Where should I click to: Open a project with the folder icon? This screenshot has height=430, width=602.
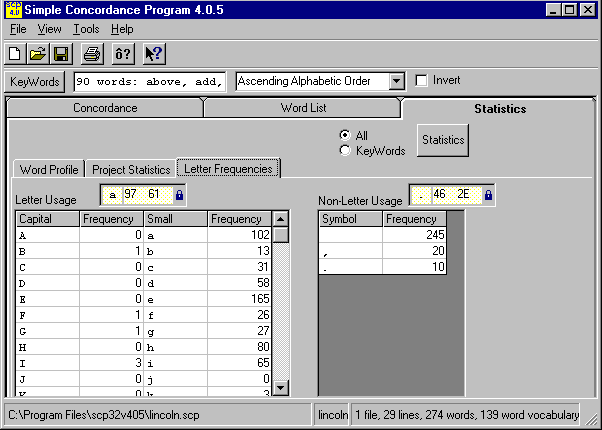[37, 54]
